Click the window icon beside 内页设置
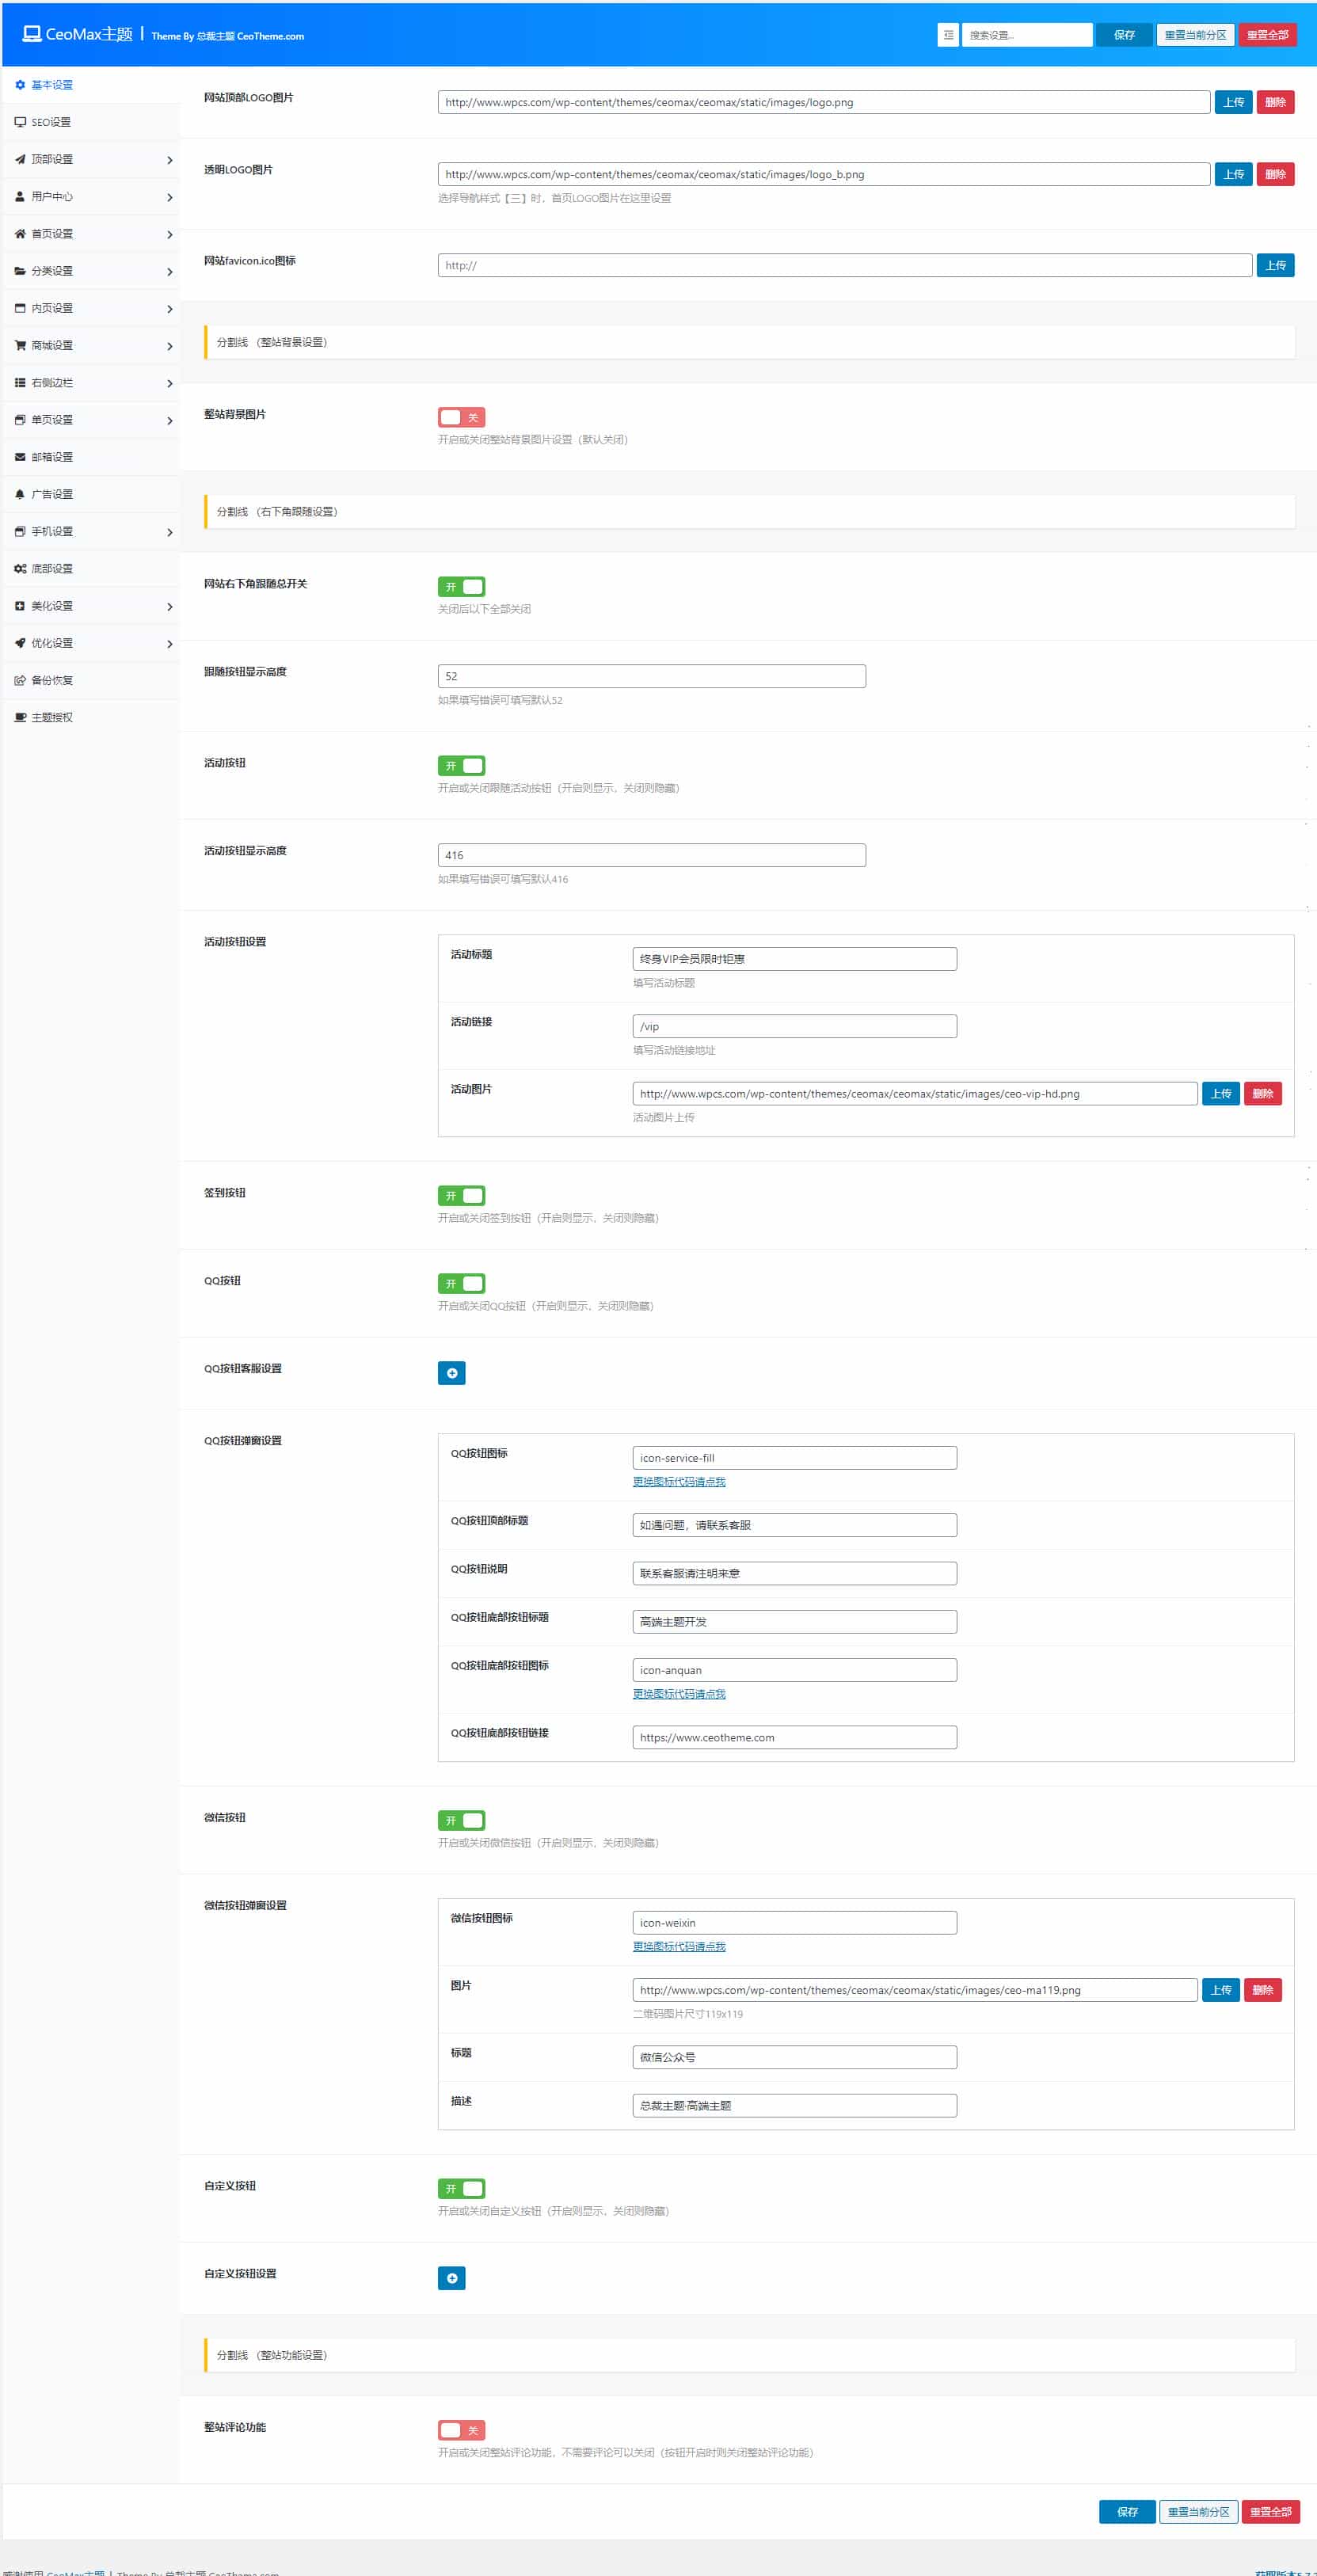This screenshot has height=2576, width=1317. point(20,308)
